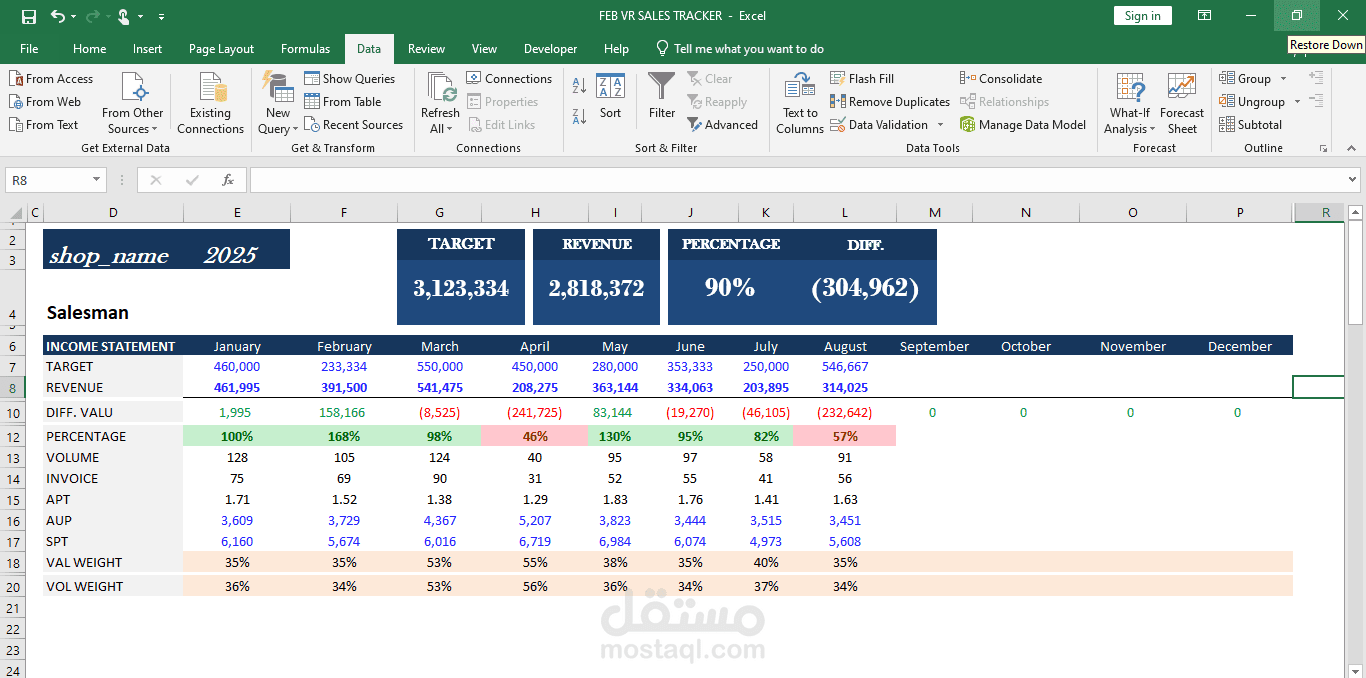The image size is (1366, 678).
Task: Click the Text to Columns icon
Action: click(x=799, y=100)
